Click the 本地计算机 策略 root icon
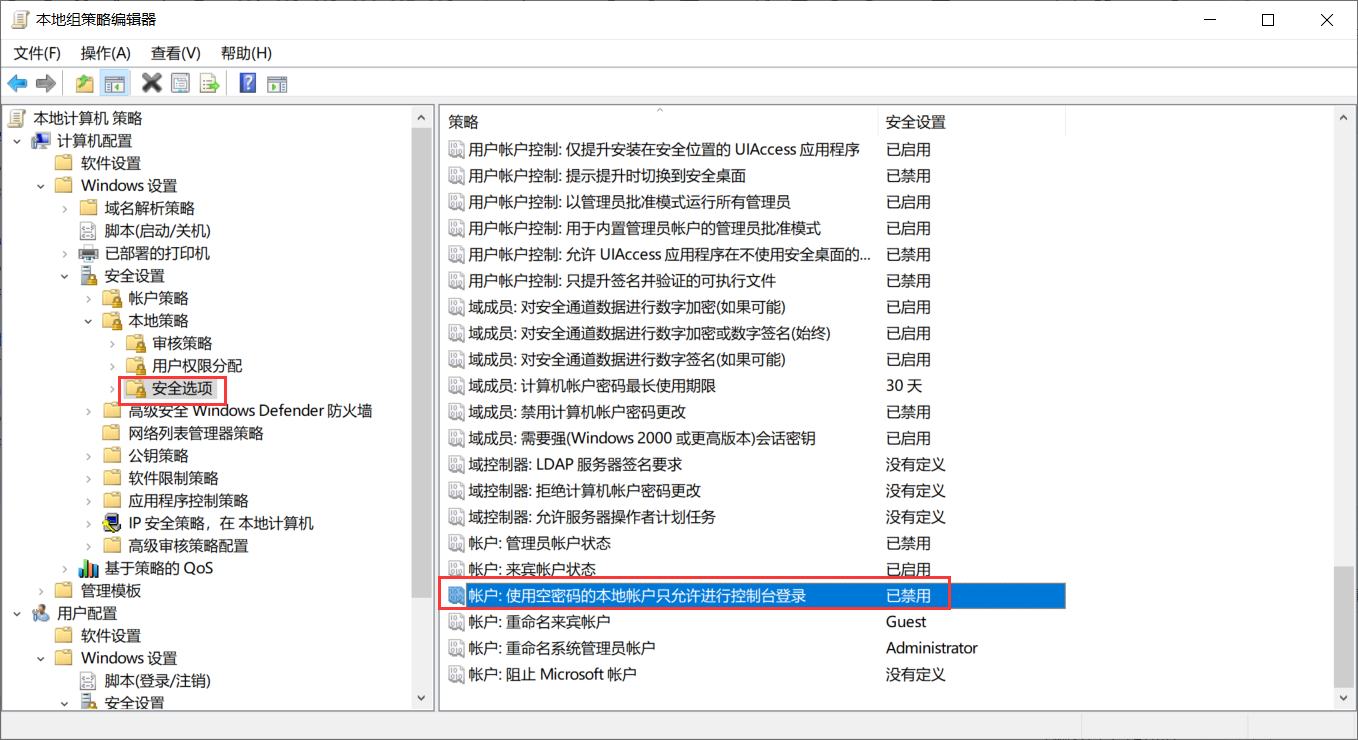 pyautogui.click(x=17, y=119)
